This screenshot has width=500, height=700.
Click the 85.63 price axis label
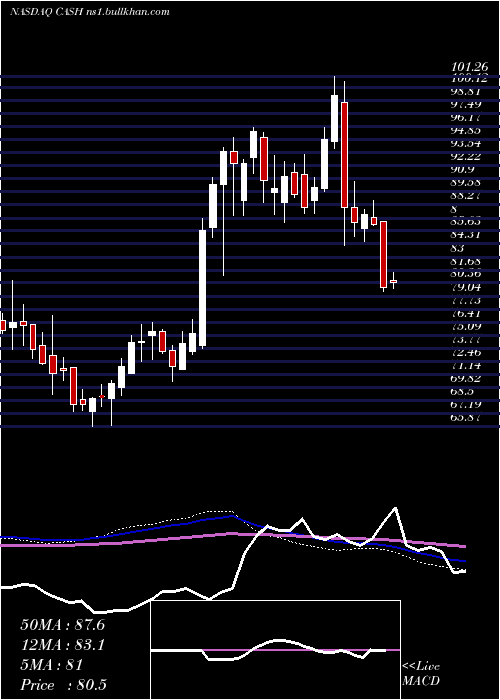[x=467, y=221]
